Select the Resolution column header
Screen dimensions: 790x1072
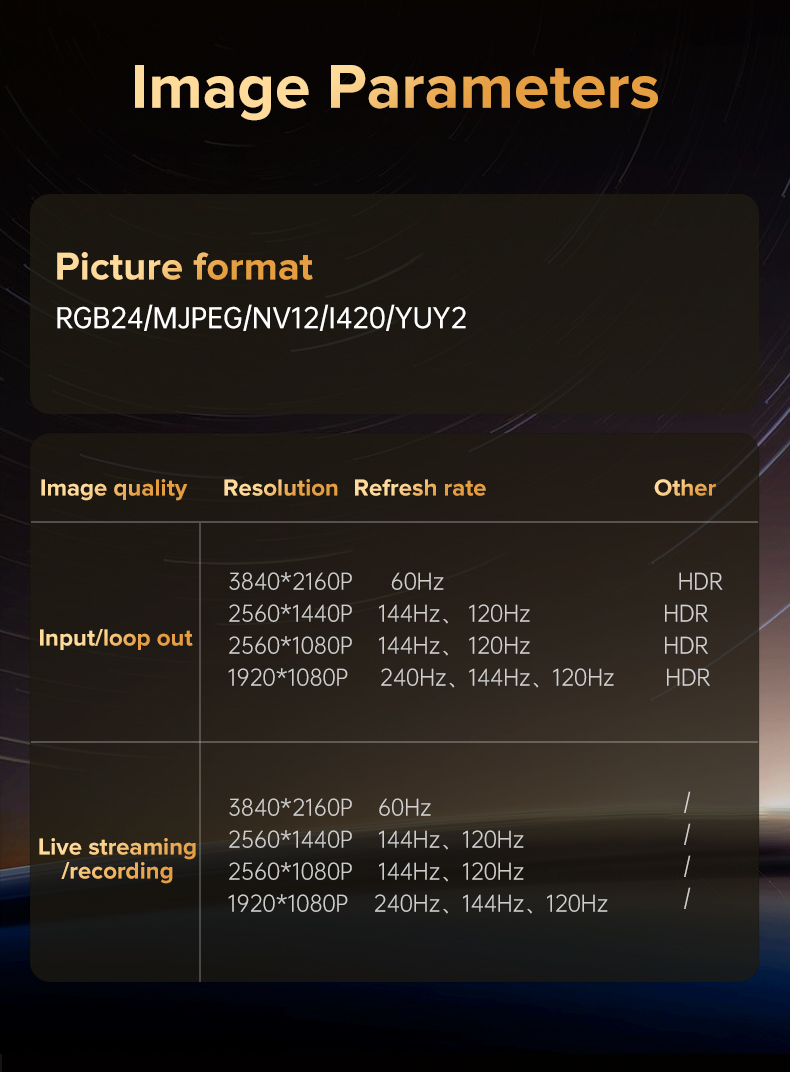[x=280, y=488]
